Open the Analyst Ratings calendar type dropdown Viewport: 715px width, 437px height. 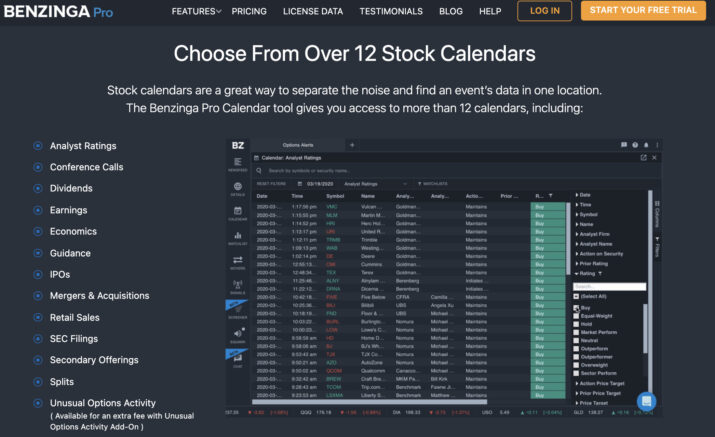tap(375, 184)
